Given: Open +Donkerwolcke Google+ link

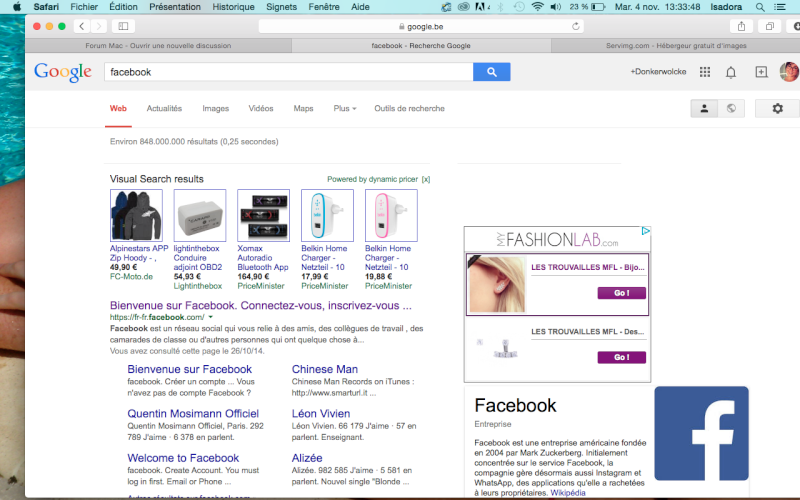Looking at the screenshot, I should 658,72.
